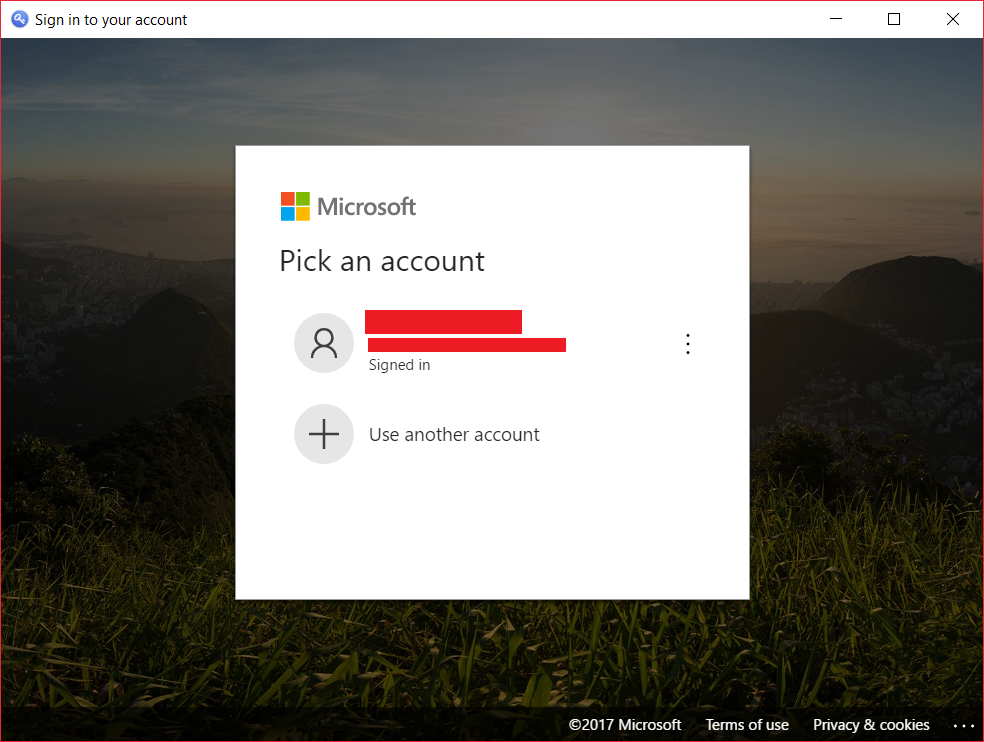Expand the footer ellipsis more options
The height and width of the screenshot is (742, 984).
click(963, 726)
